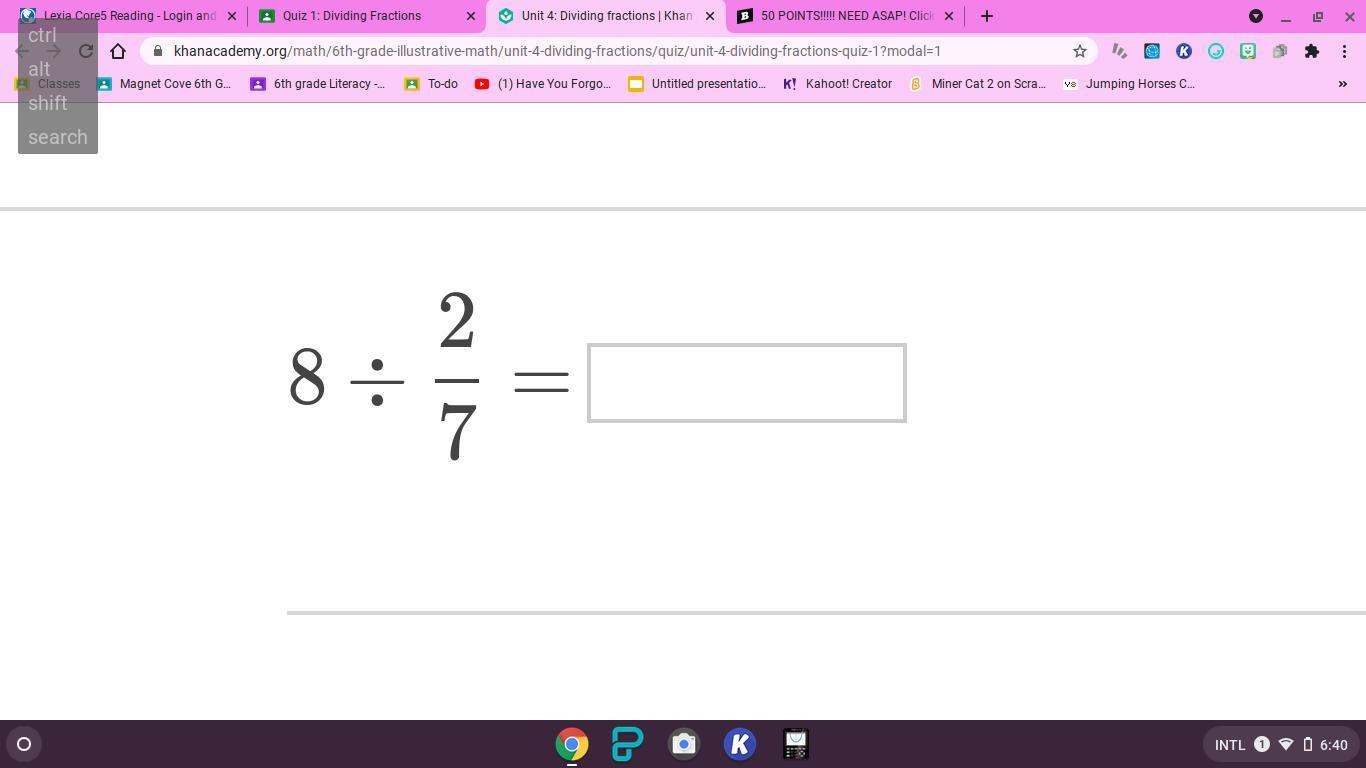
Task: Close the Quiz 1: Dividing Fractions tab
Action: (471, 16)
